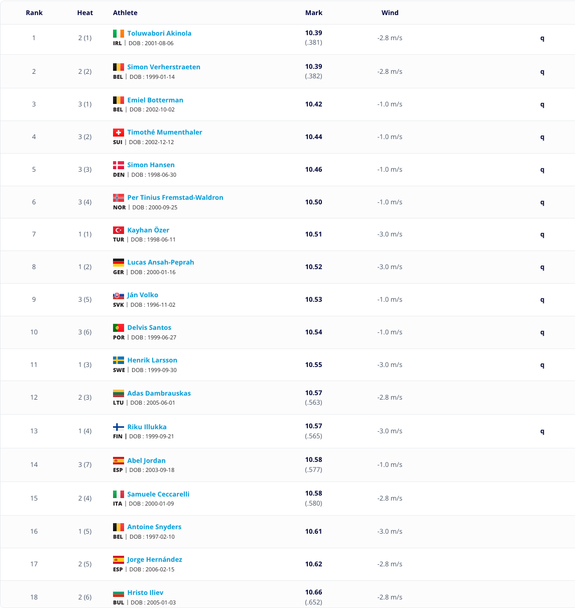
Task: Open Antoine Snyders profile link
Action: point(154,527)
